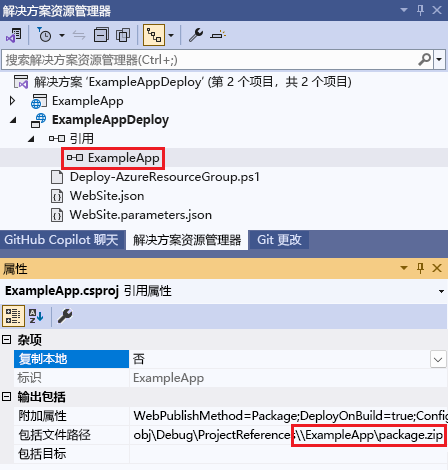Open pending changes filter dropdown arrow
The width and height of the screenshot is (448, 470).
tap(62, 35)
